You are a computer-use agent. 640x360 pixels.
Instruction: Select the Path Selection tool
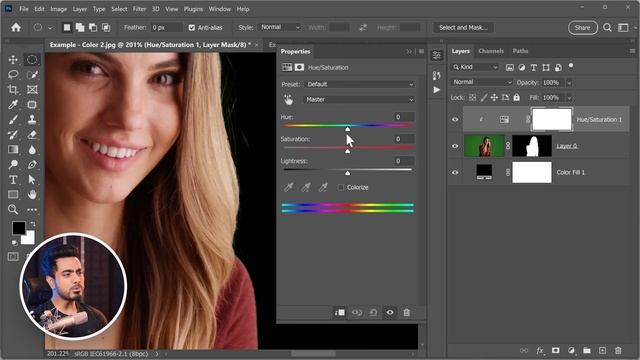(32, 180)
